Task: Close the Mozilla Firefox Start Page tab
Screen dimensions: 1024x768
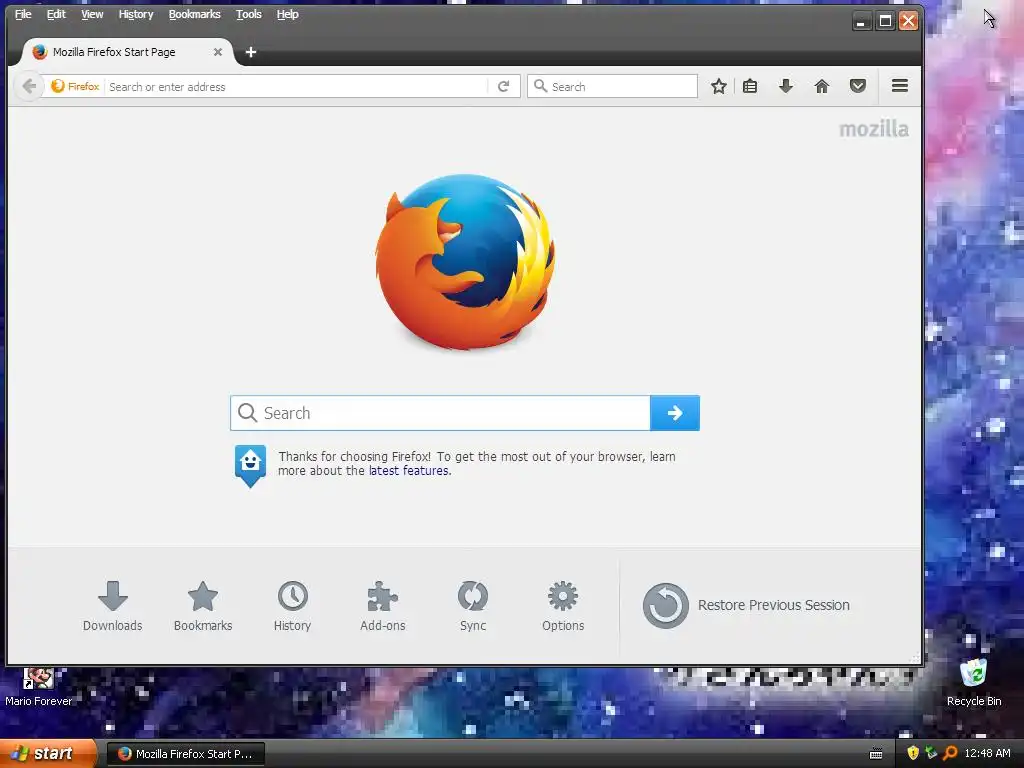Action: 217,52
